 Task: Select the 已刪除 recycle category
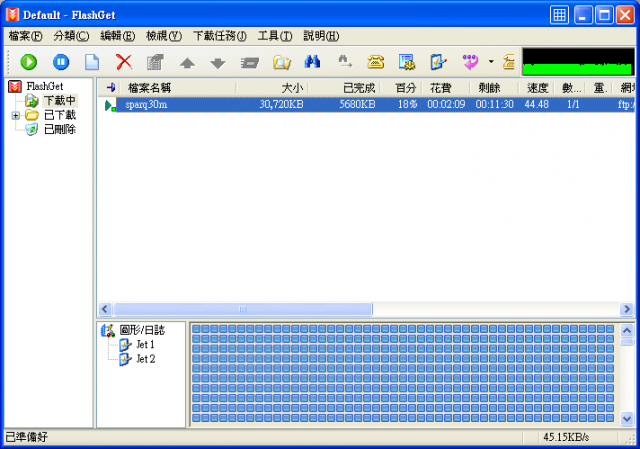(60, 129)
